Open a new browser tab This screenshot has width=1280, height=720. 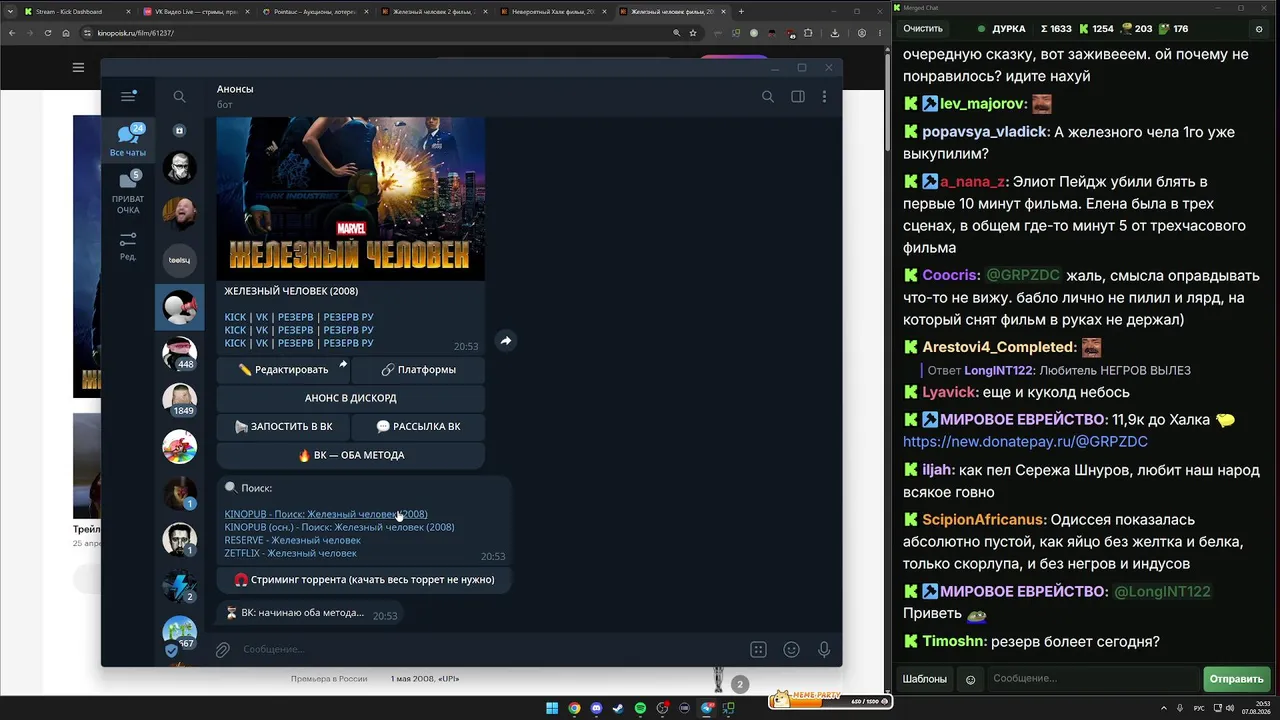[x=741, y=12]
